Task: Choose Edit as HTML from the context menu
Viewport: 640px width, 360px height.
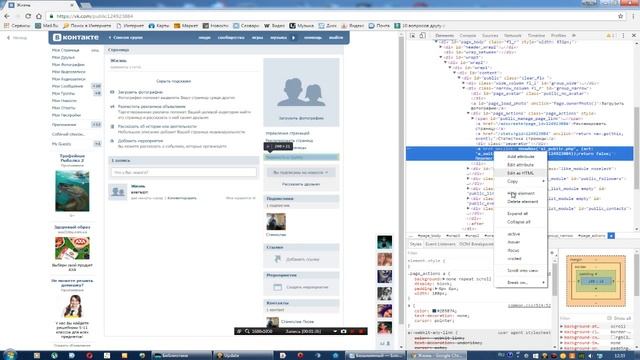Action: (x=520, y=173)
